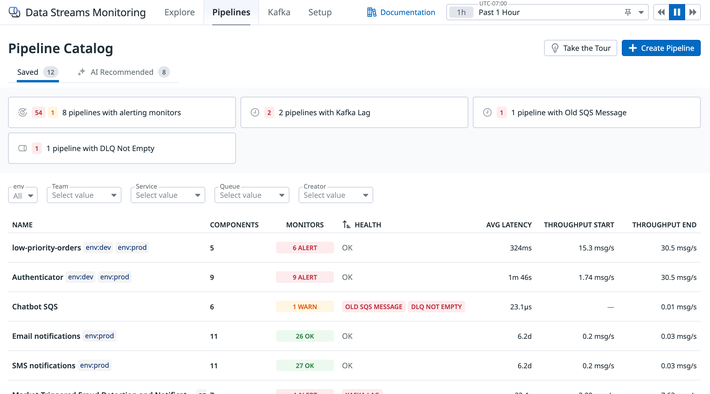Click the sort arrow icon beside HEALTH
This screenshot has height=394, width=710.
346,225
